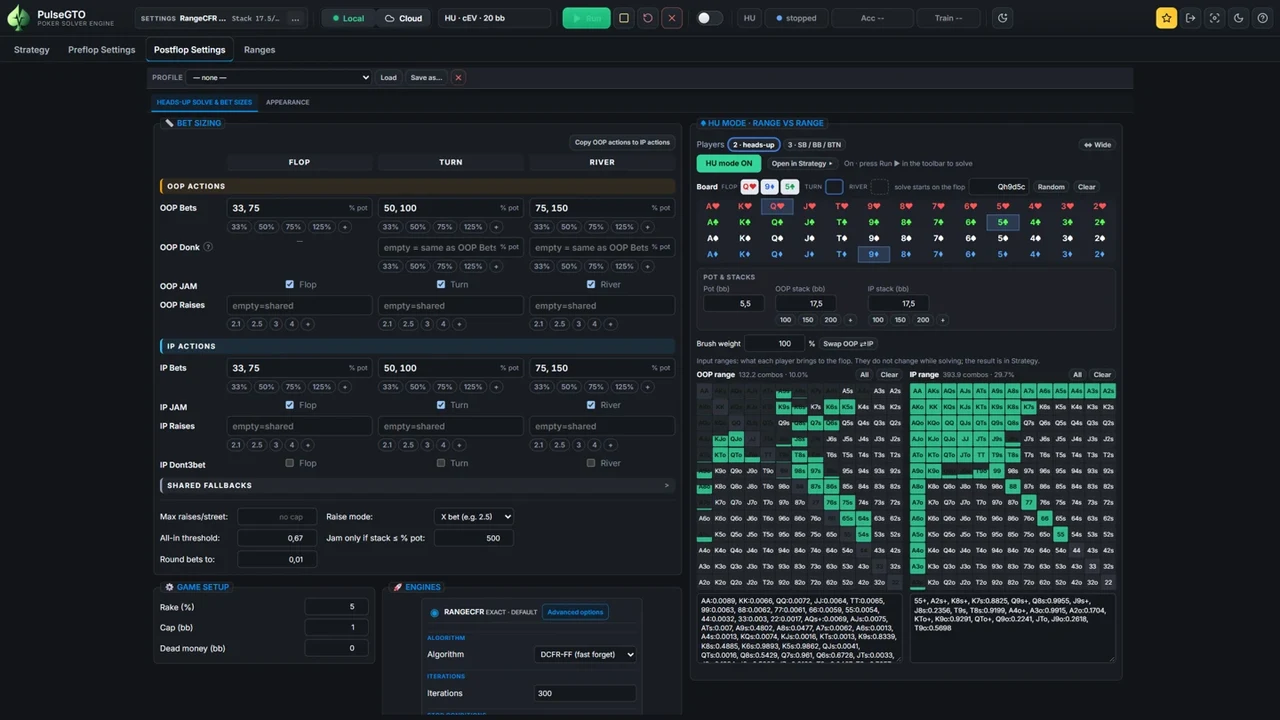Click the red reset arrow icon in toolbar
Viewport: 1280px width, 720px height.
[648, 18]
